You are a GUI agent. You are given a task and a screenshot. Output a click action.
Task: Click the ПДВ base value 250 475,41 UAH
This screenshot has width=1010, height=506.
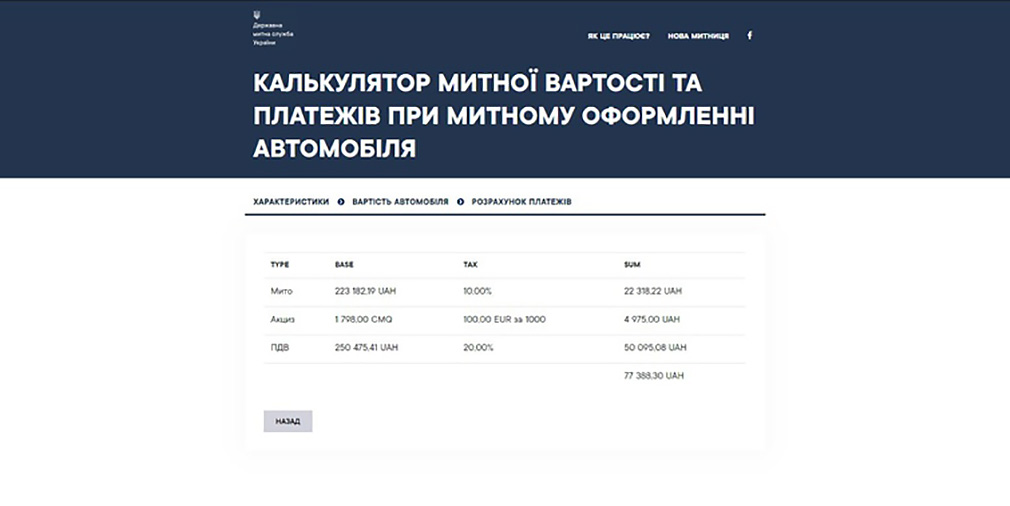366,347
